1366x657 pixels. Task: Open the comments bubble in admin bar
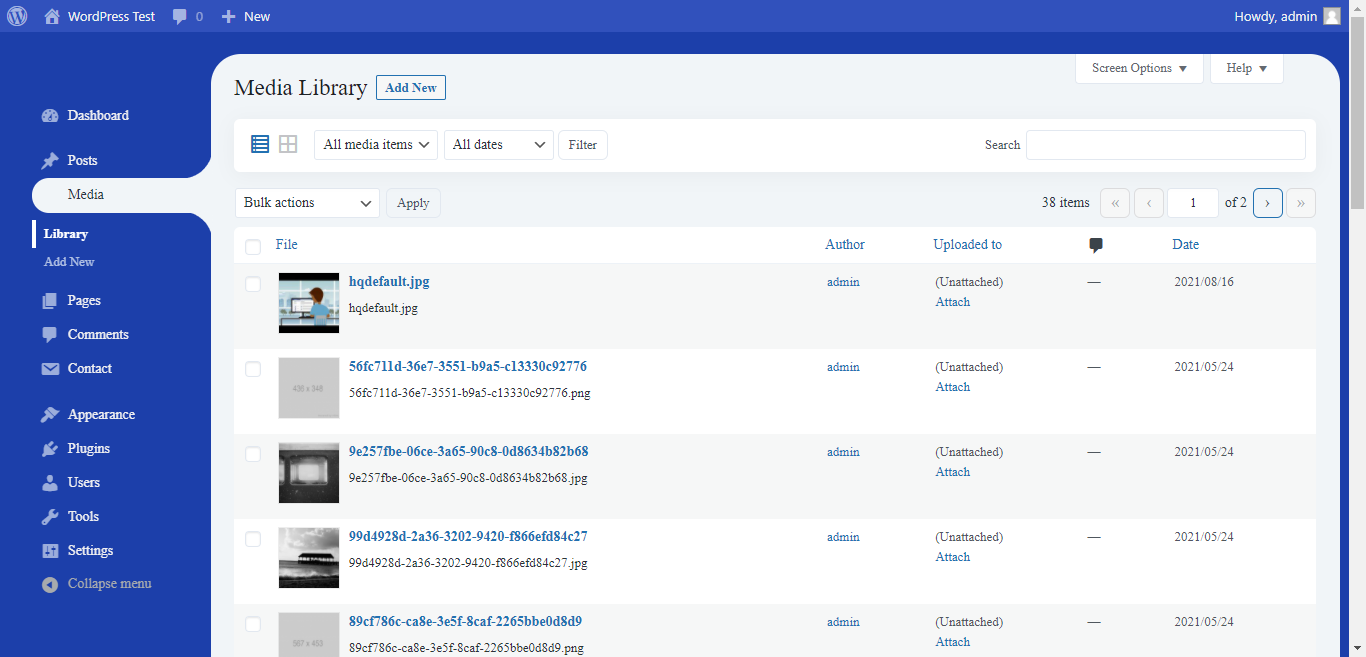point(179,17)
